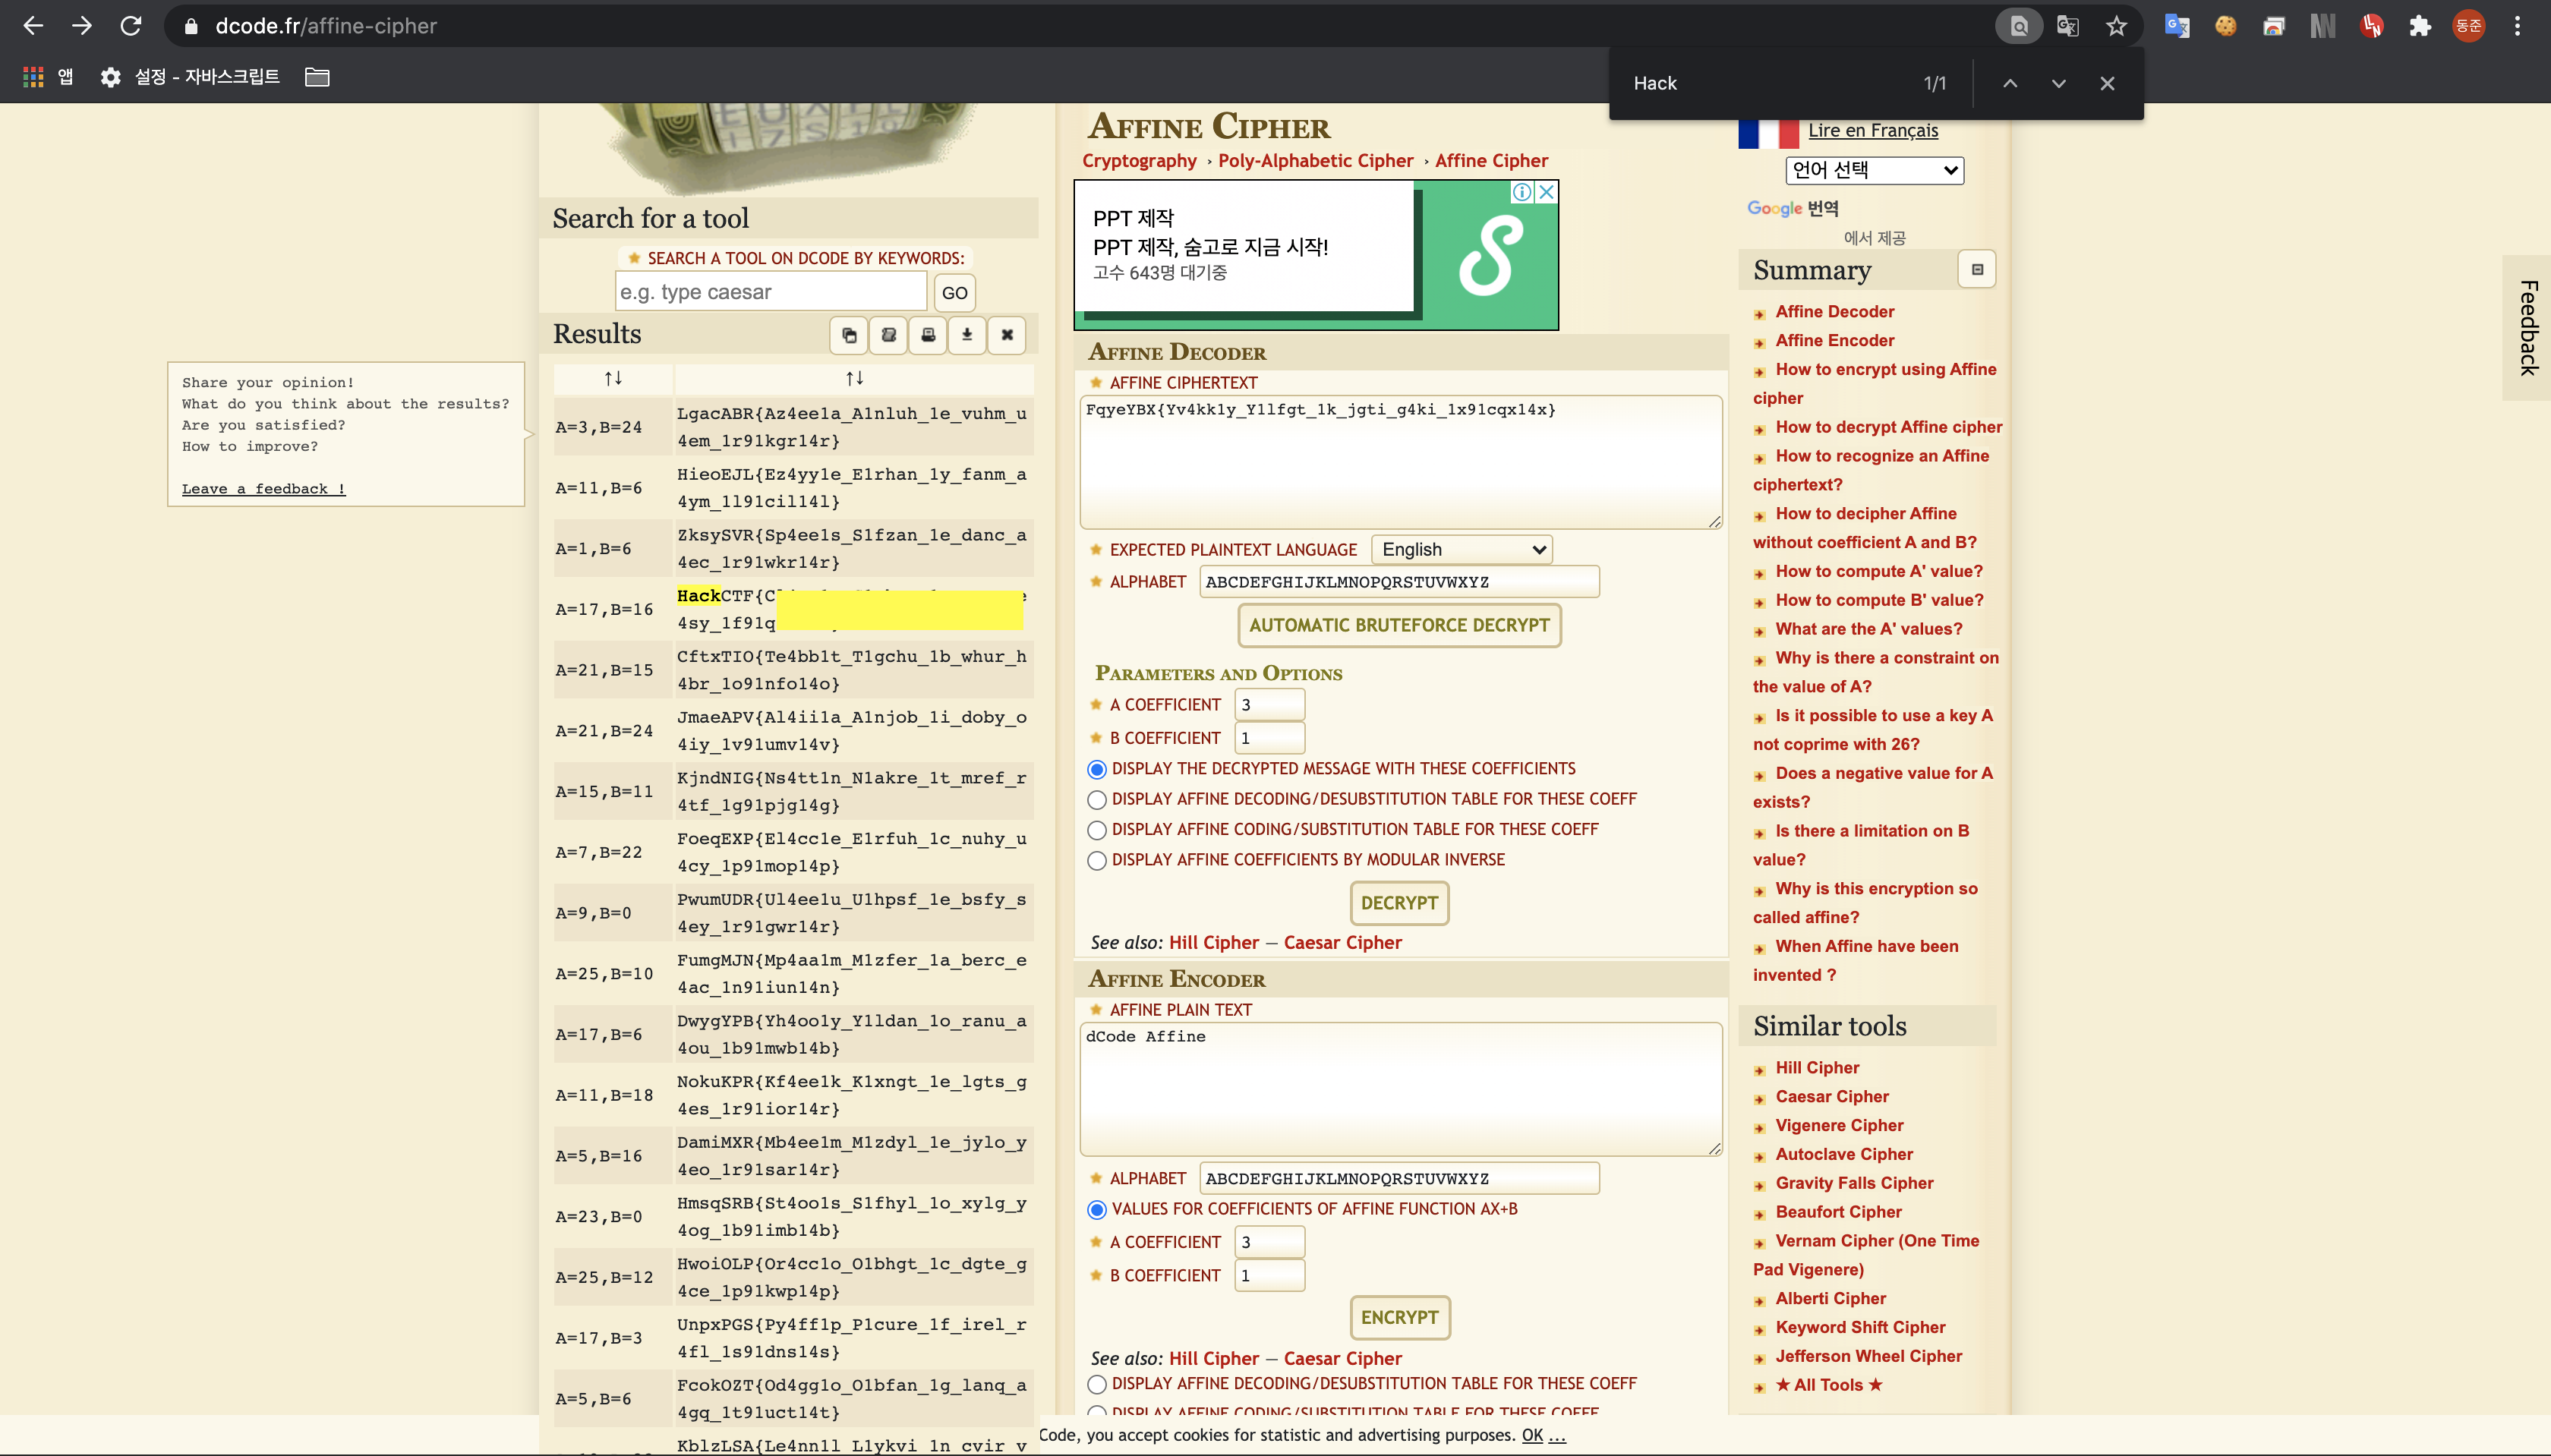2551x1456 pixels.
Task: Open the Chrome extensions puzzle icon
Action: (2420, 26)
